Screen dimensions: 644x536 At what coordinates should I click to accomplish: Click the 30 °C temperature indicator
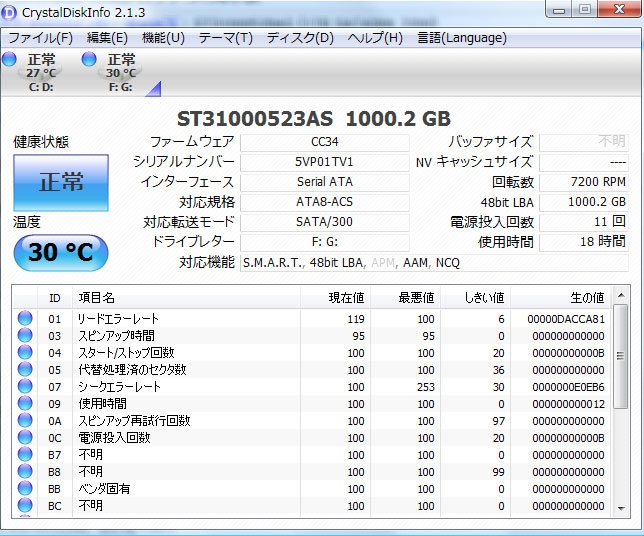[x=61, y=253]
